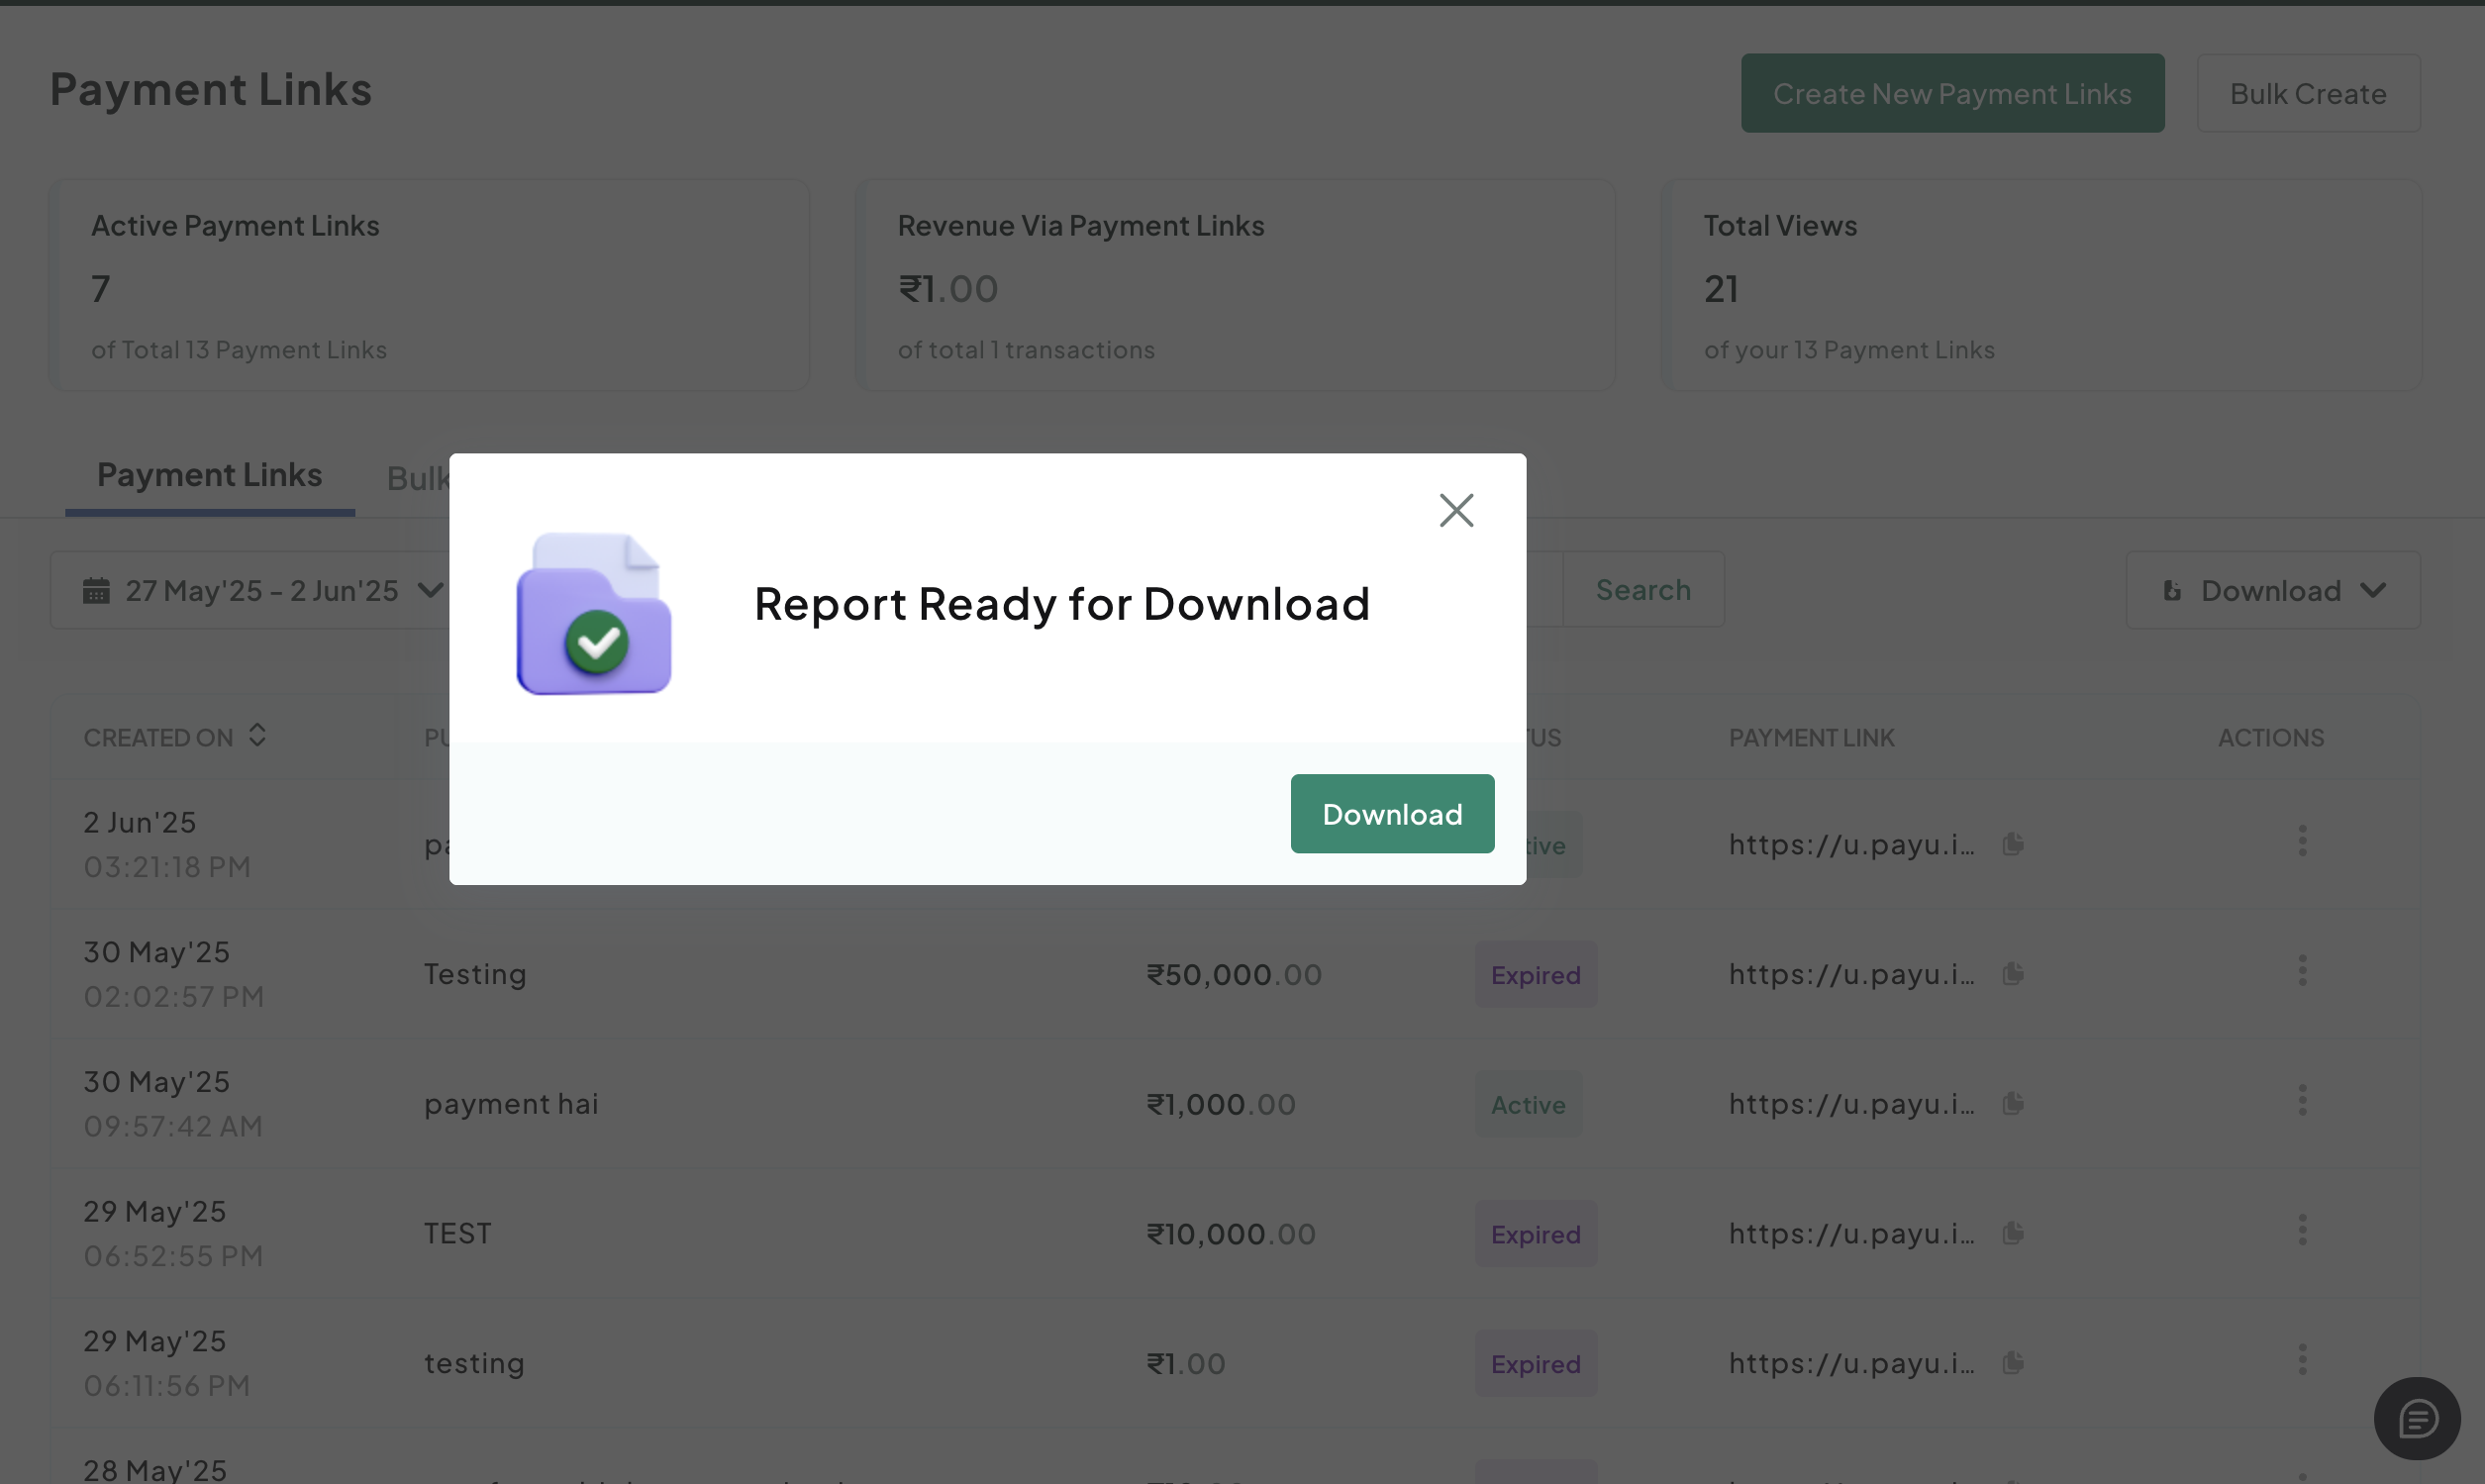Copy payment link of TEST row
This screenshot has width=2485, height=1484.
[2013, 1233]
